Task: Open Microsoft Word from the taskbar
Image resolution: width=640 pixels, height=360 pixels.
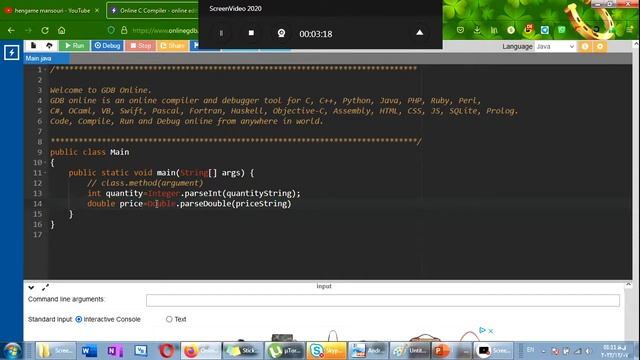Action: [89, 351]
